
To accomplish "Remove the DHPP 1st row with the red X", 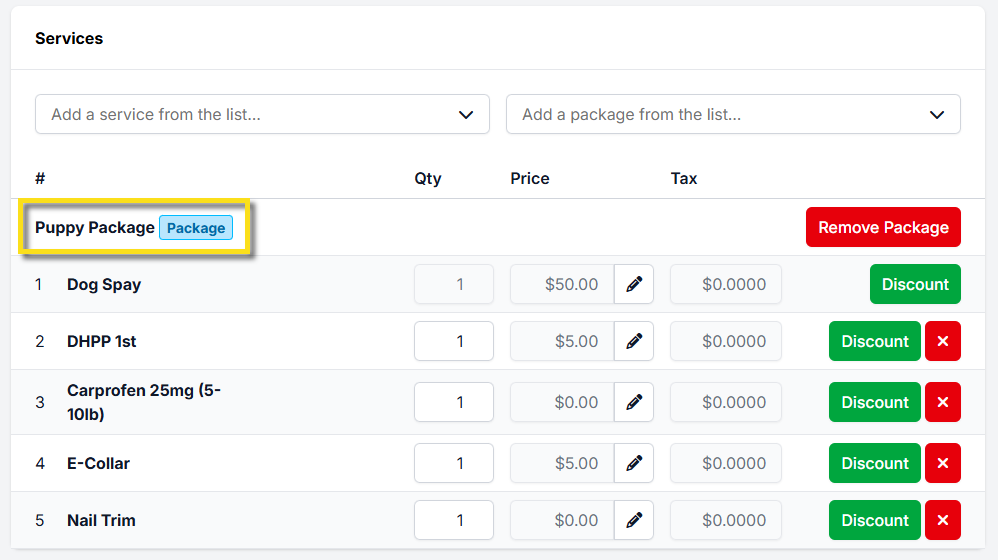I will coord(943,341).
